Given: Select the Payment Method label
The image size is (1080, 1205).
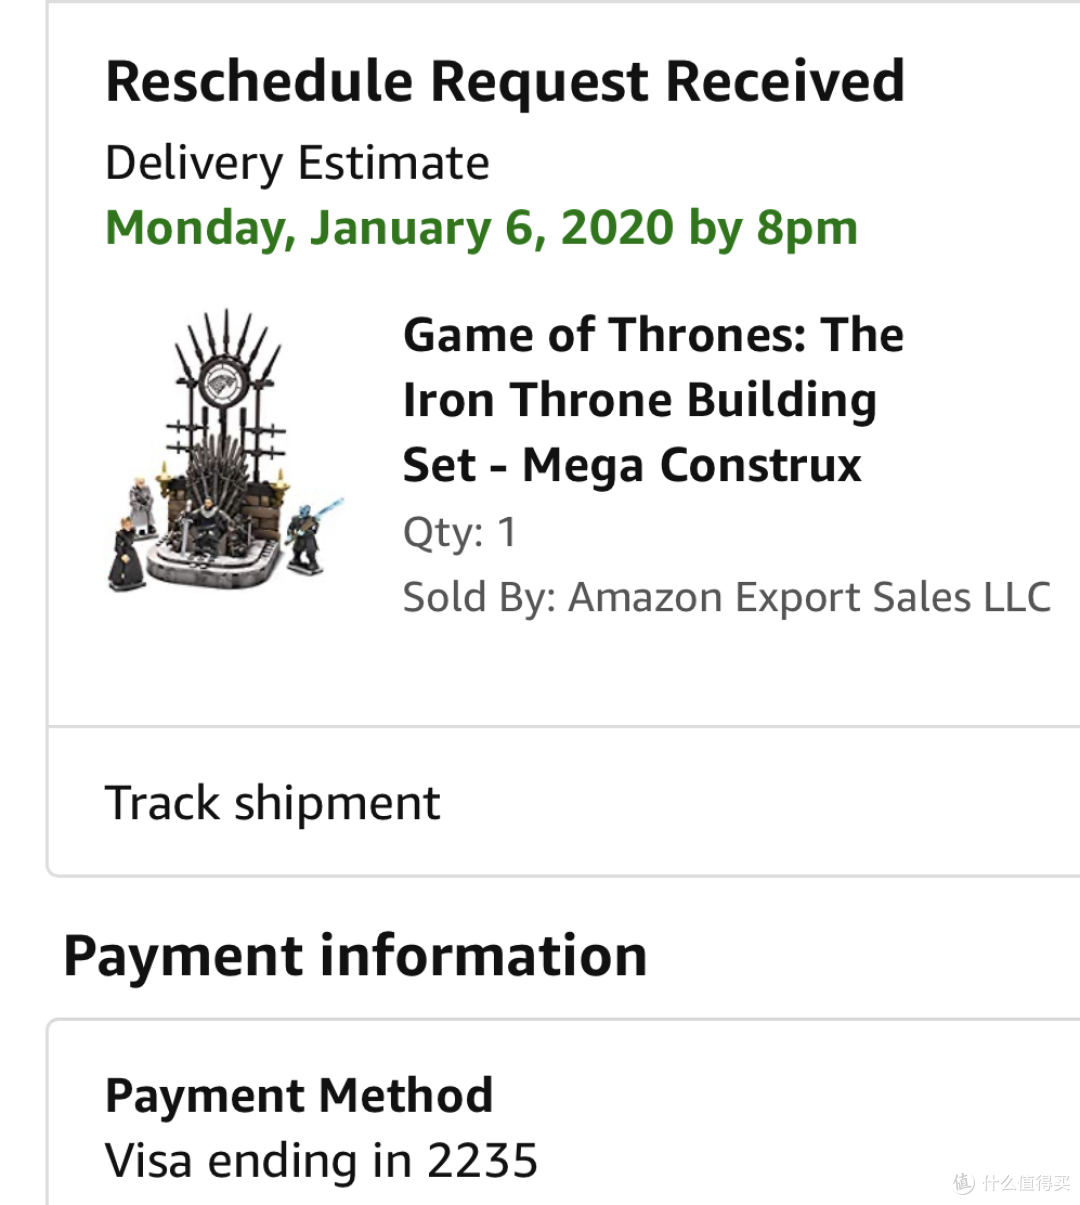Looking at the screenshot, I should pos(299,1095).
